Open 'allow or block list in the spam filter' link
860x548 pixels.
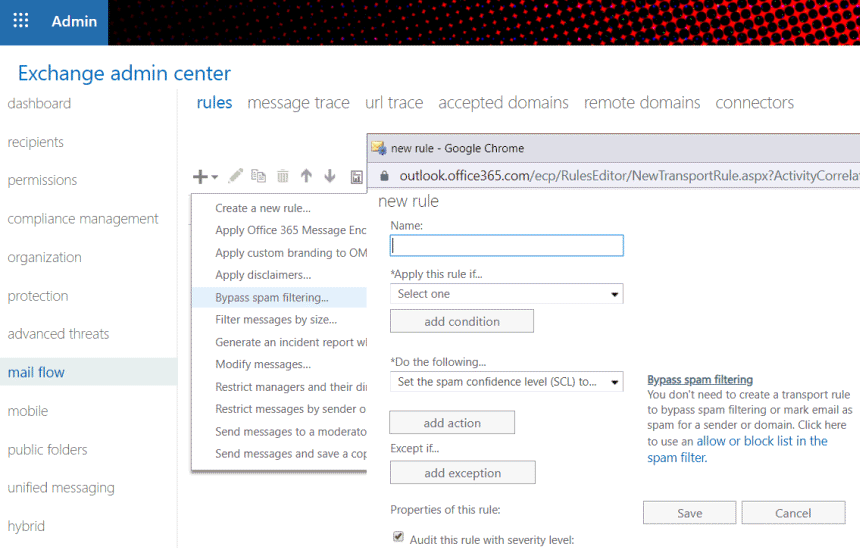[x=737, y=449]
